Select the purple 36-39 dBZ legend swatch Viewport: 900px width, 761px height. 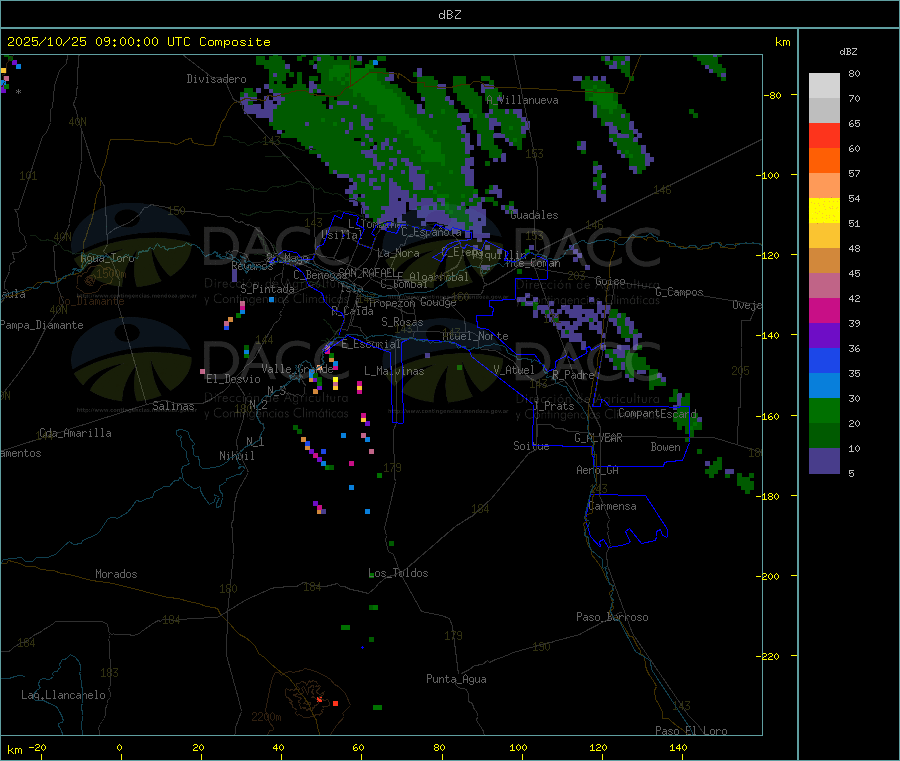click(x=824, y=336)
